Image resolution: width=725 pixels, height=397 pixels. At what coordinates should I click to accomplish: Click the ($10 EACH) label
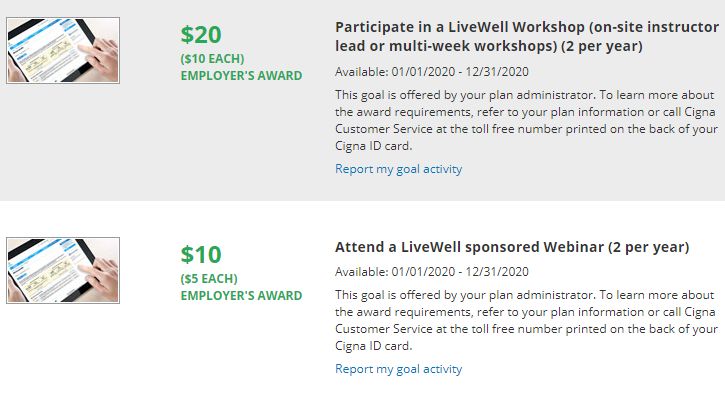[212, 59]
